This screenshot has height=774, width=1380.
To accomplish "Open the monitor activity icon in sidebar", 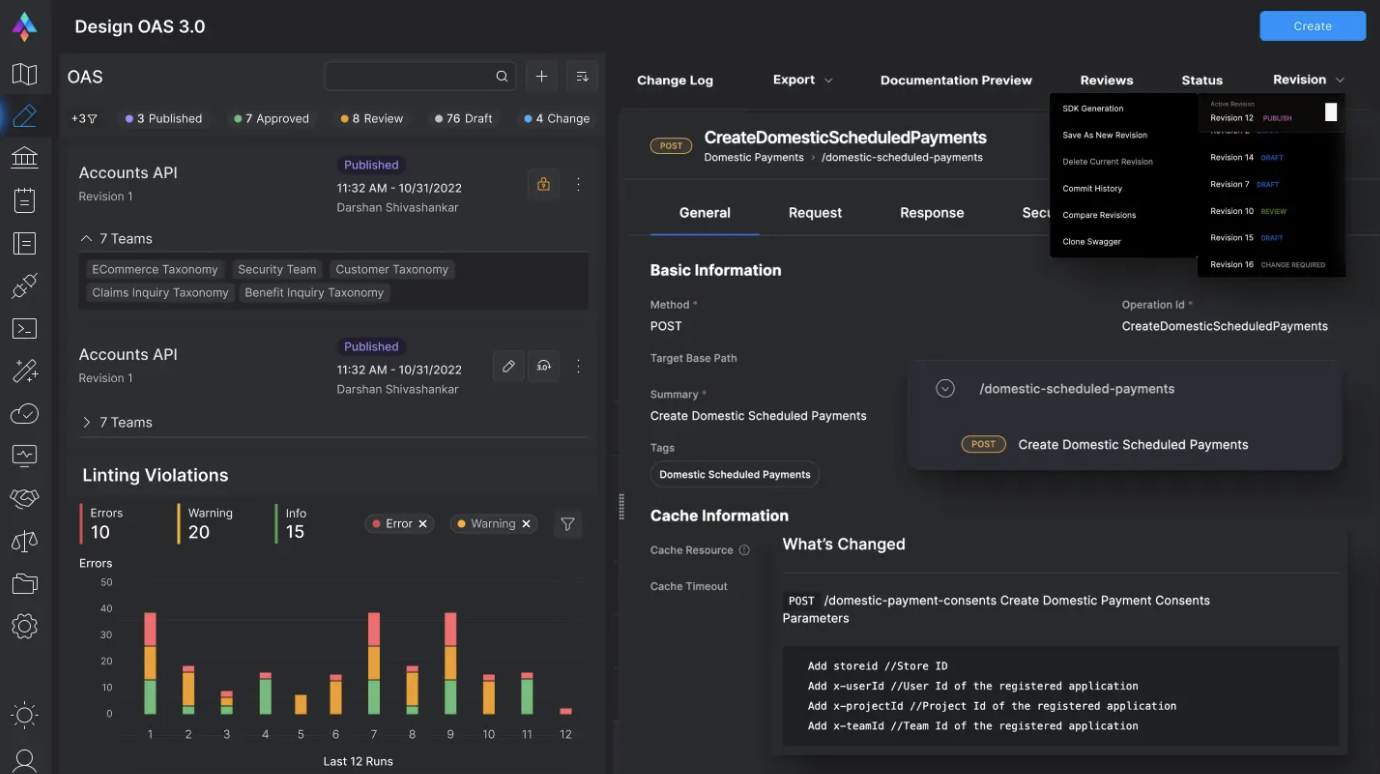I will coord(25,455).
